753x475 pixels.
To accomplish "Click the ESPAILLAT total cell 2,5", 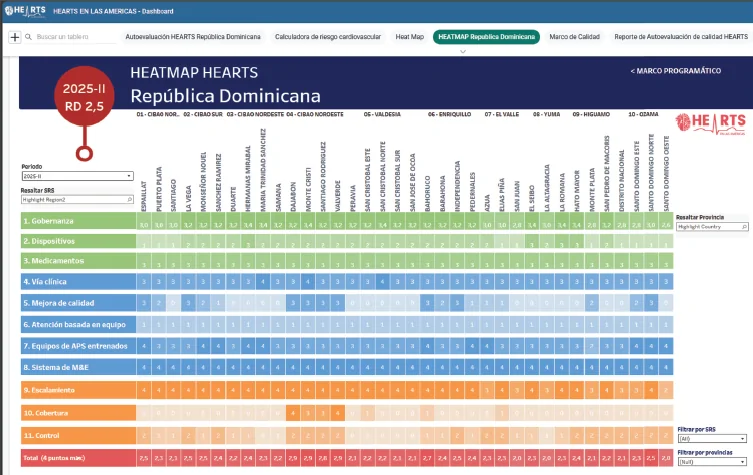I will tap(144, 458).
